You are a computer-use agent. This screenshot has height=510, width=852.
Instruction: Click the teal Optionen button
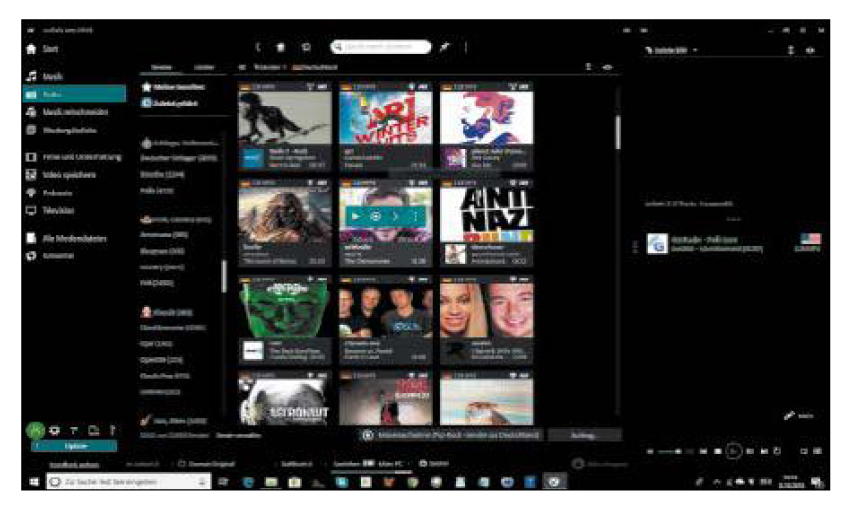coord(74,446)
